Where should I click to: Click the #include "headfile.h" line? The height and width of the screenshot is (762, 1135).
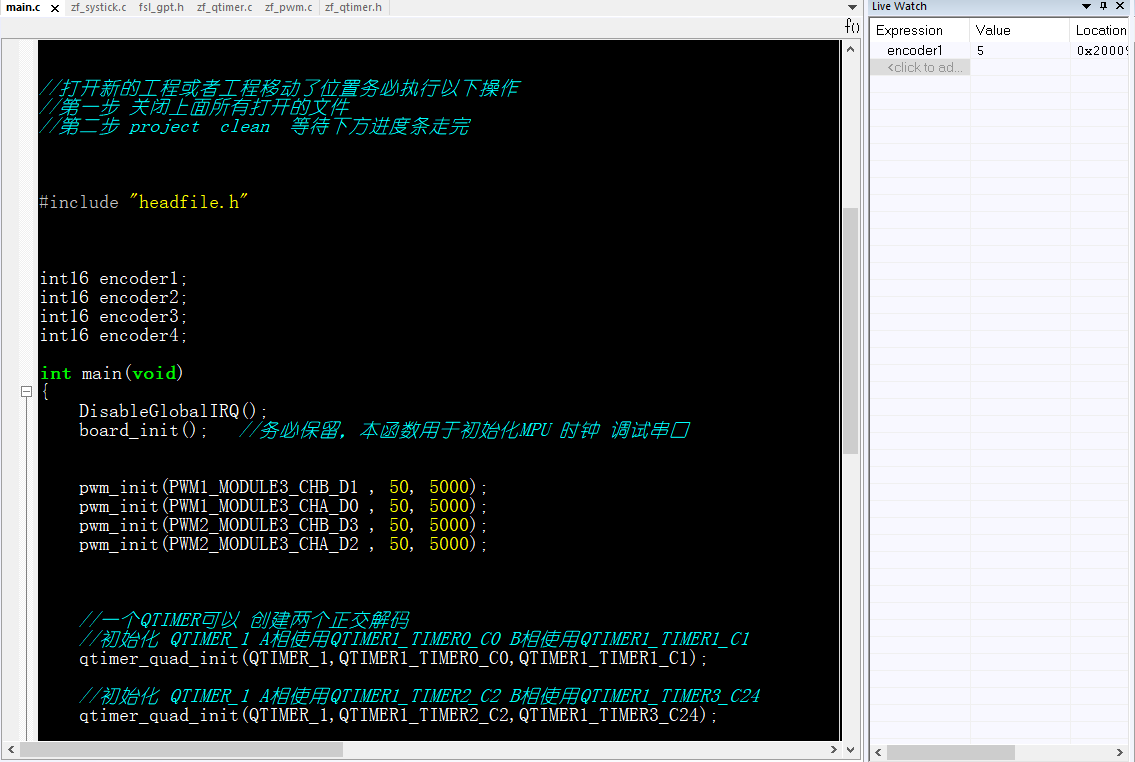143,203
